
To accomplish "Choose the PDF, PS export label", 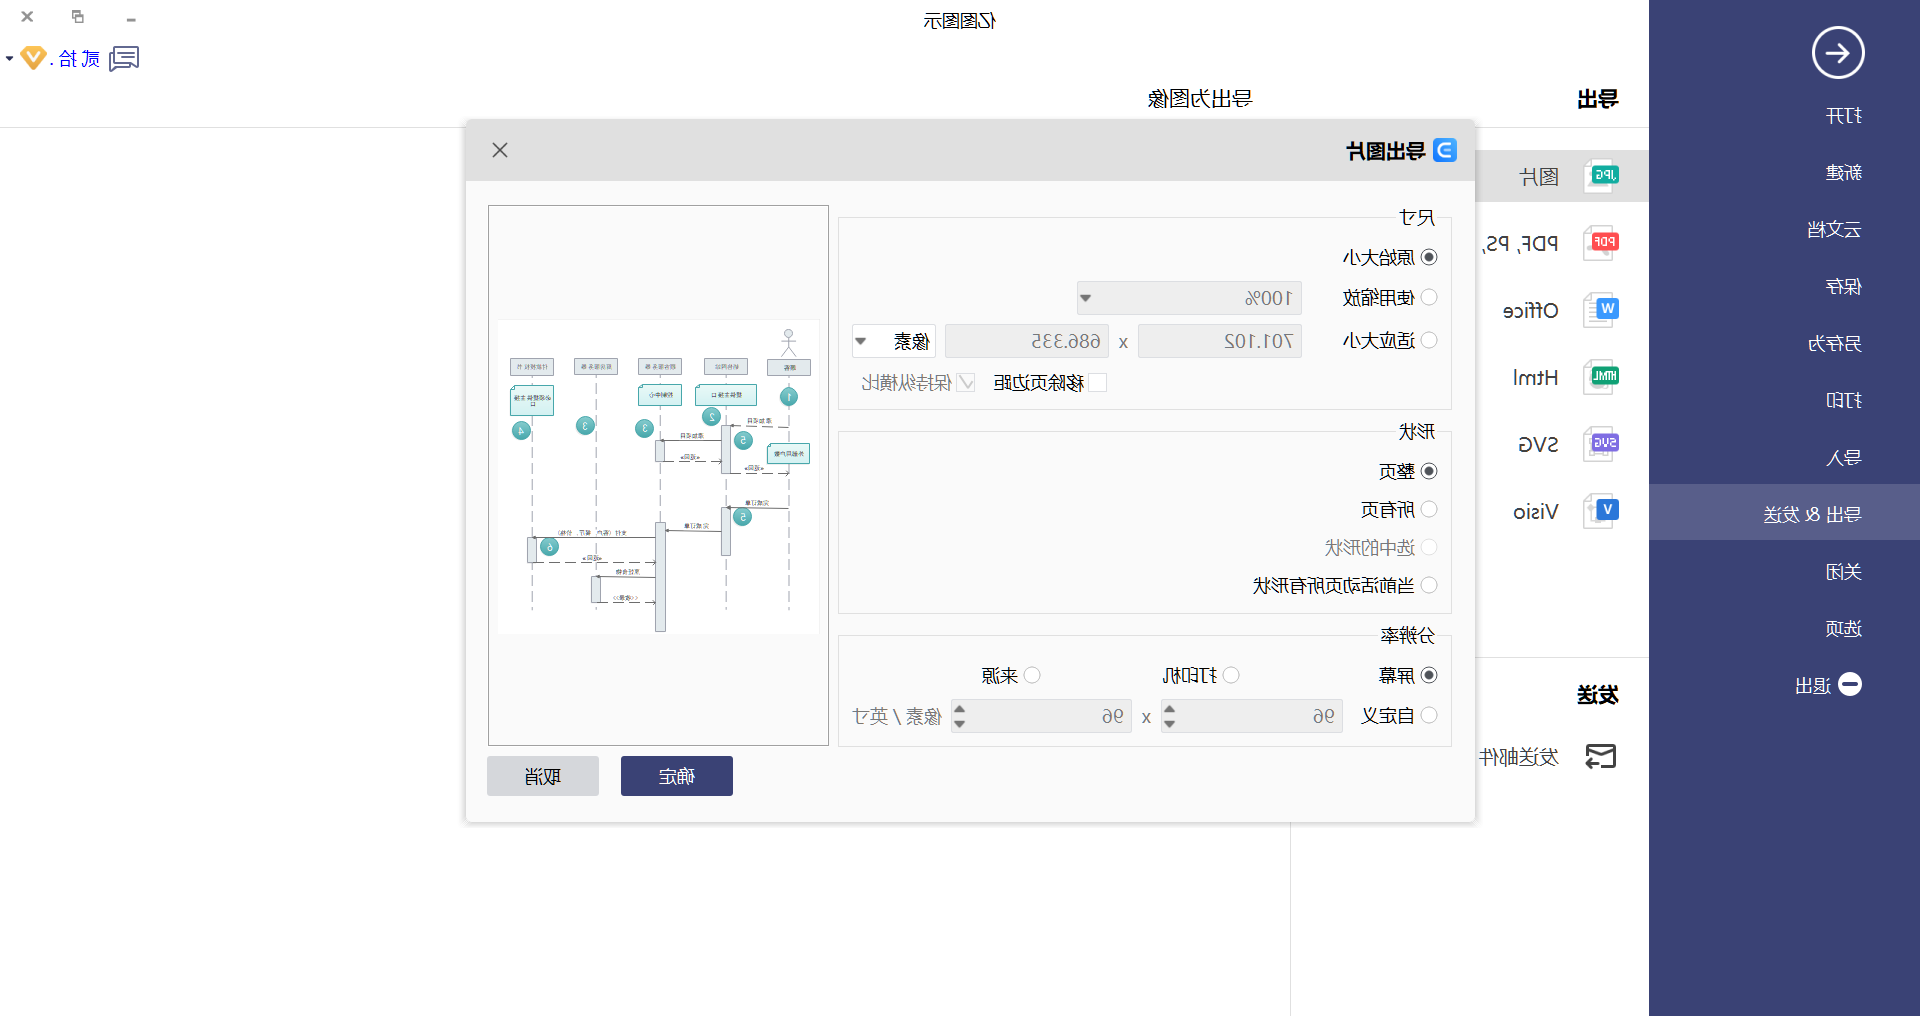I will click(x=1519, y=244).
